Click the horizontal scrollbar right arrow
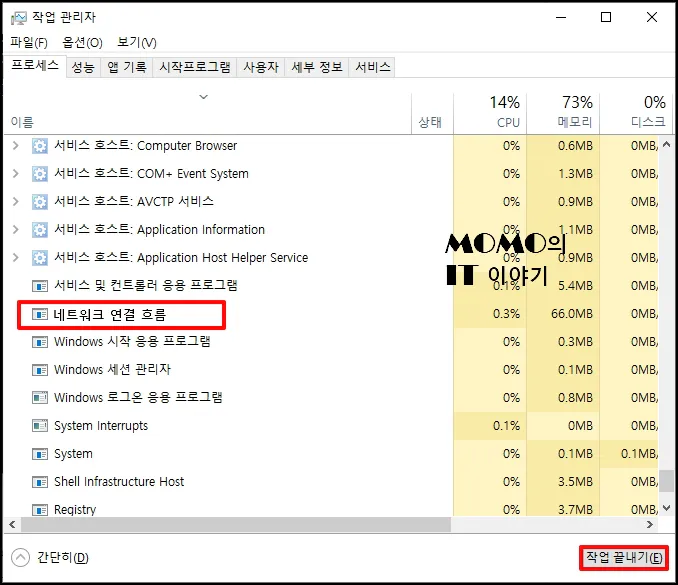This screenshot has width=678, height=585. tap(650, 525)
